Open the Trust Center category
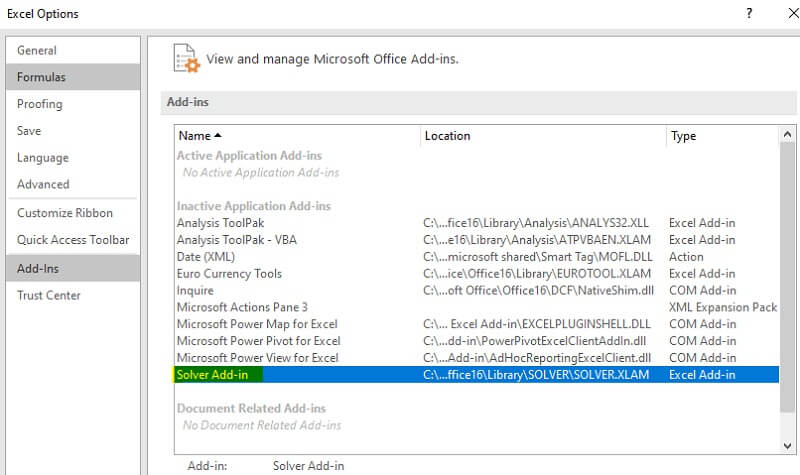 73,295
